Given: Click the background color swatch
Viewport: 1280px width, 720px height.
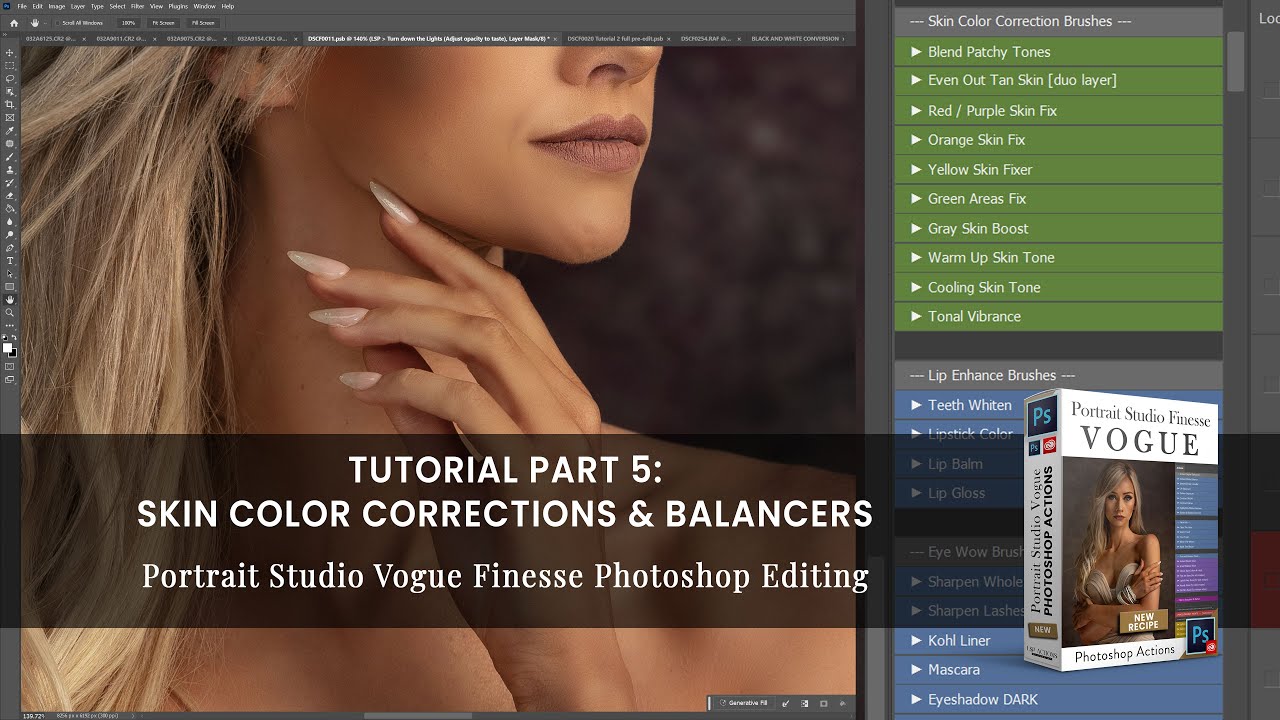Looking at the screenshot, I should tap(13, 354).
